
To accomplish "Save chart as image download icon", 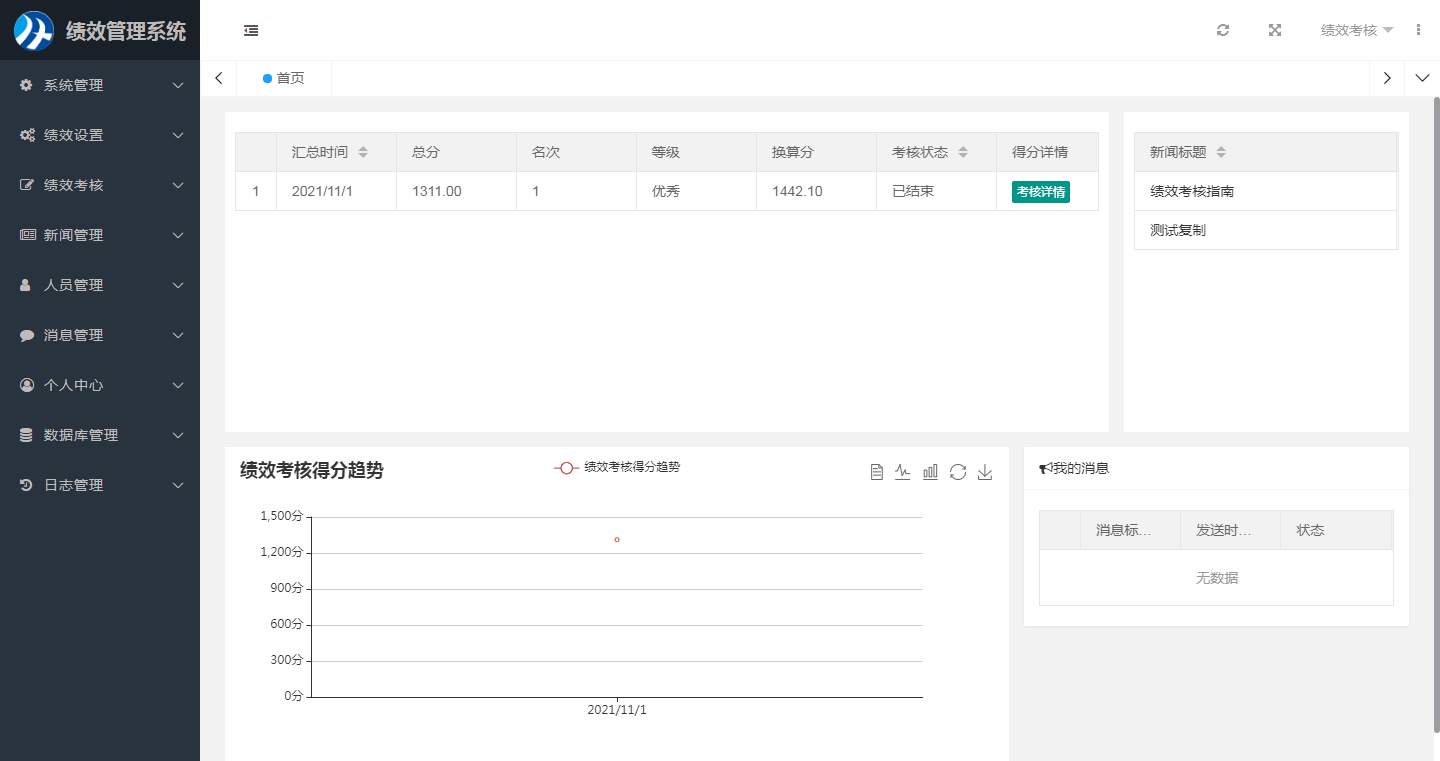I will click(x=984, y=472).
